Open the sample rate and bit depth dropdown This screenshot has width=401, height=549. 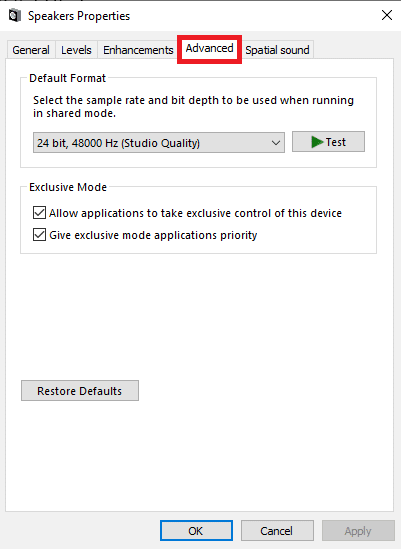[159, 143]
